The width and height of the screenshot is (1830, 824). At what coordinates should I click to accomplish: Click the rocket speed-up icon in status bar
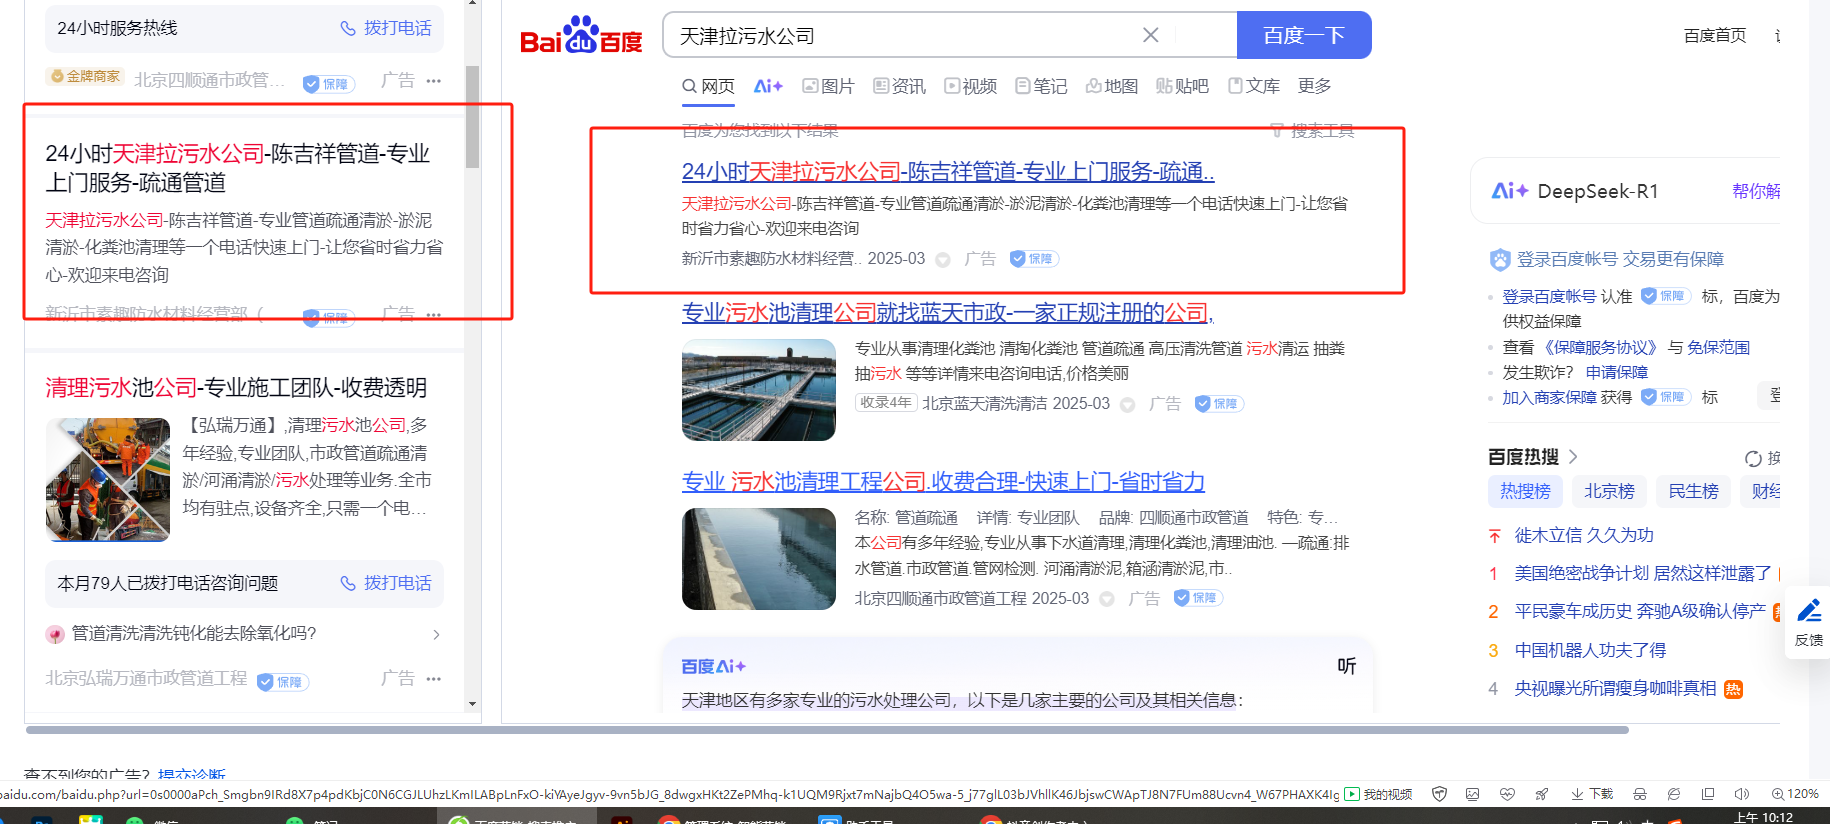point(1542,794)
